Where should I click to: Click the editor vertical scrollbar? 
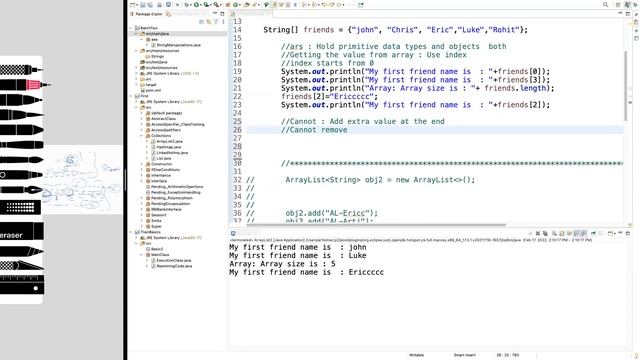click(626, 86)
